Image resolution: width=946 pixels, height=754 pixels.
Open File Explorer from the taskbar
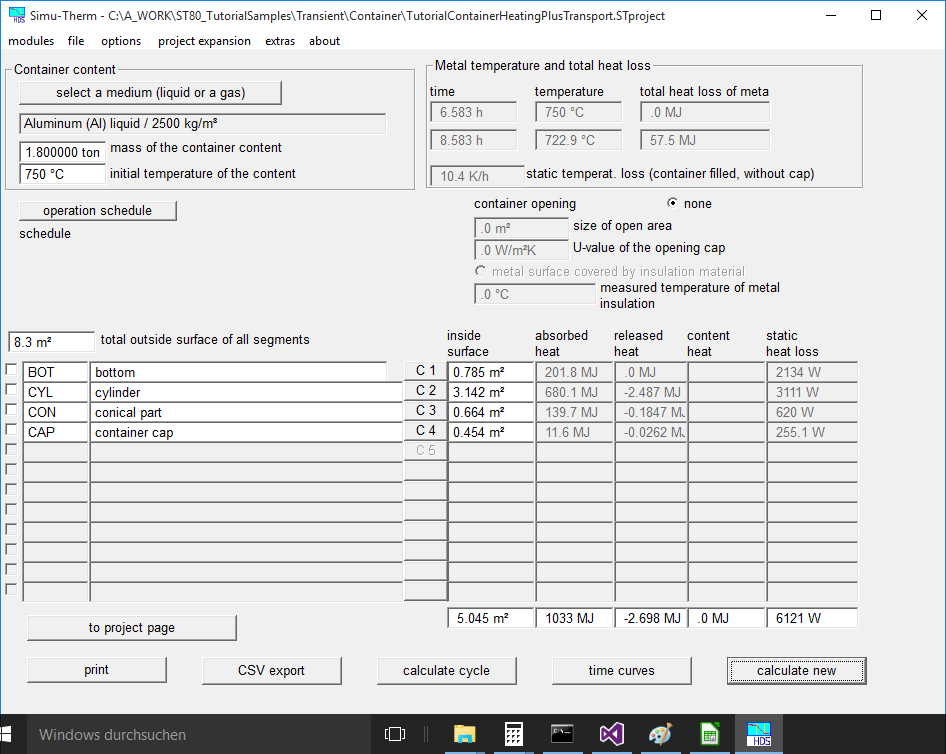tap(463, 735)
